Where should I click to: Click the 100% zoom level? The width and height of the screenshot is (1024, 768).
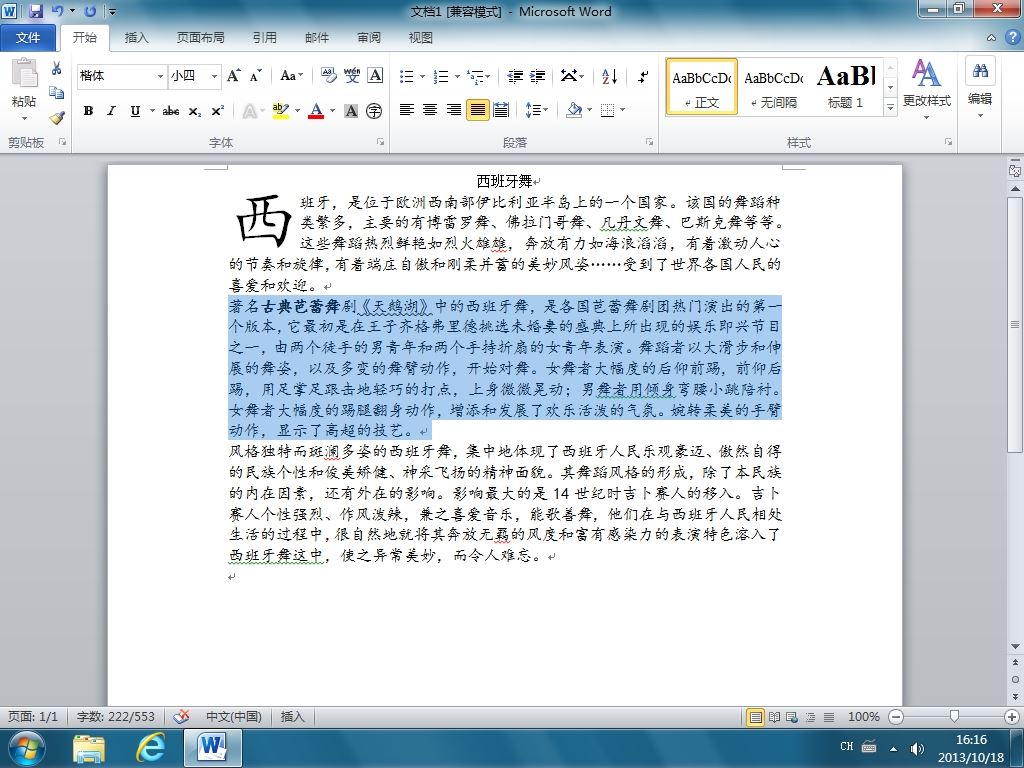point(863,716)
